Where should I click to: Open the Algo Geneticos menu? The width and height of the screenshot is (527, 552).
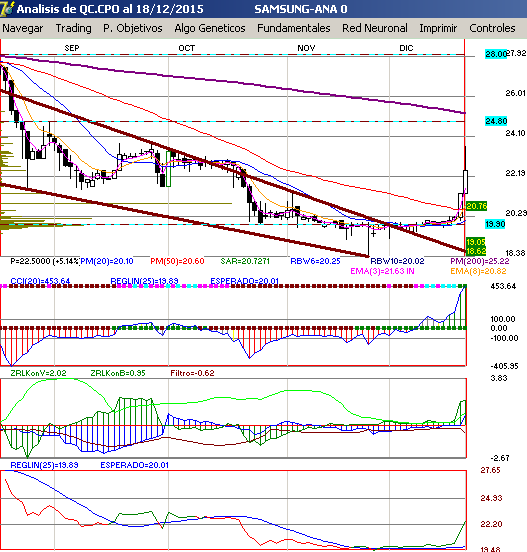pyautogui.click(x=210, y=28)
